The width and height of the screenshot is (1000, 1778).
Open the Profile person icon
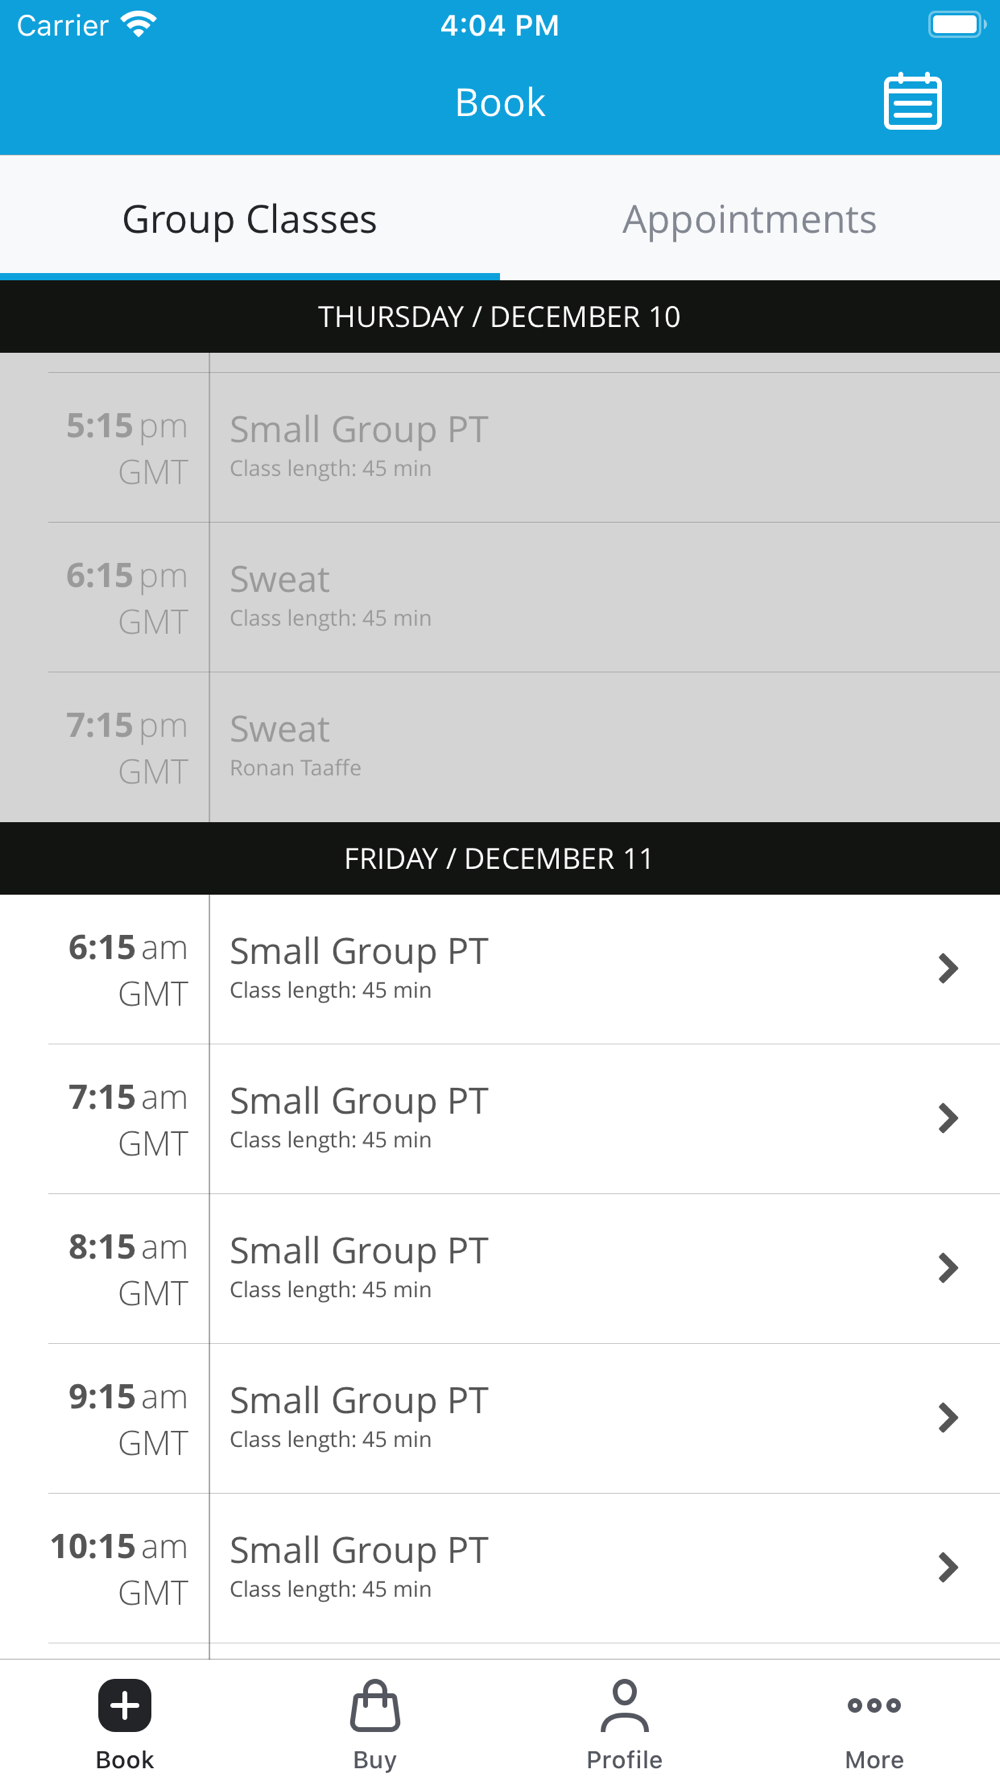(x=624, y=1705)
